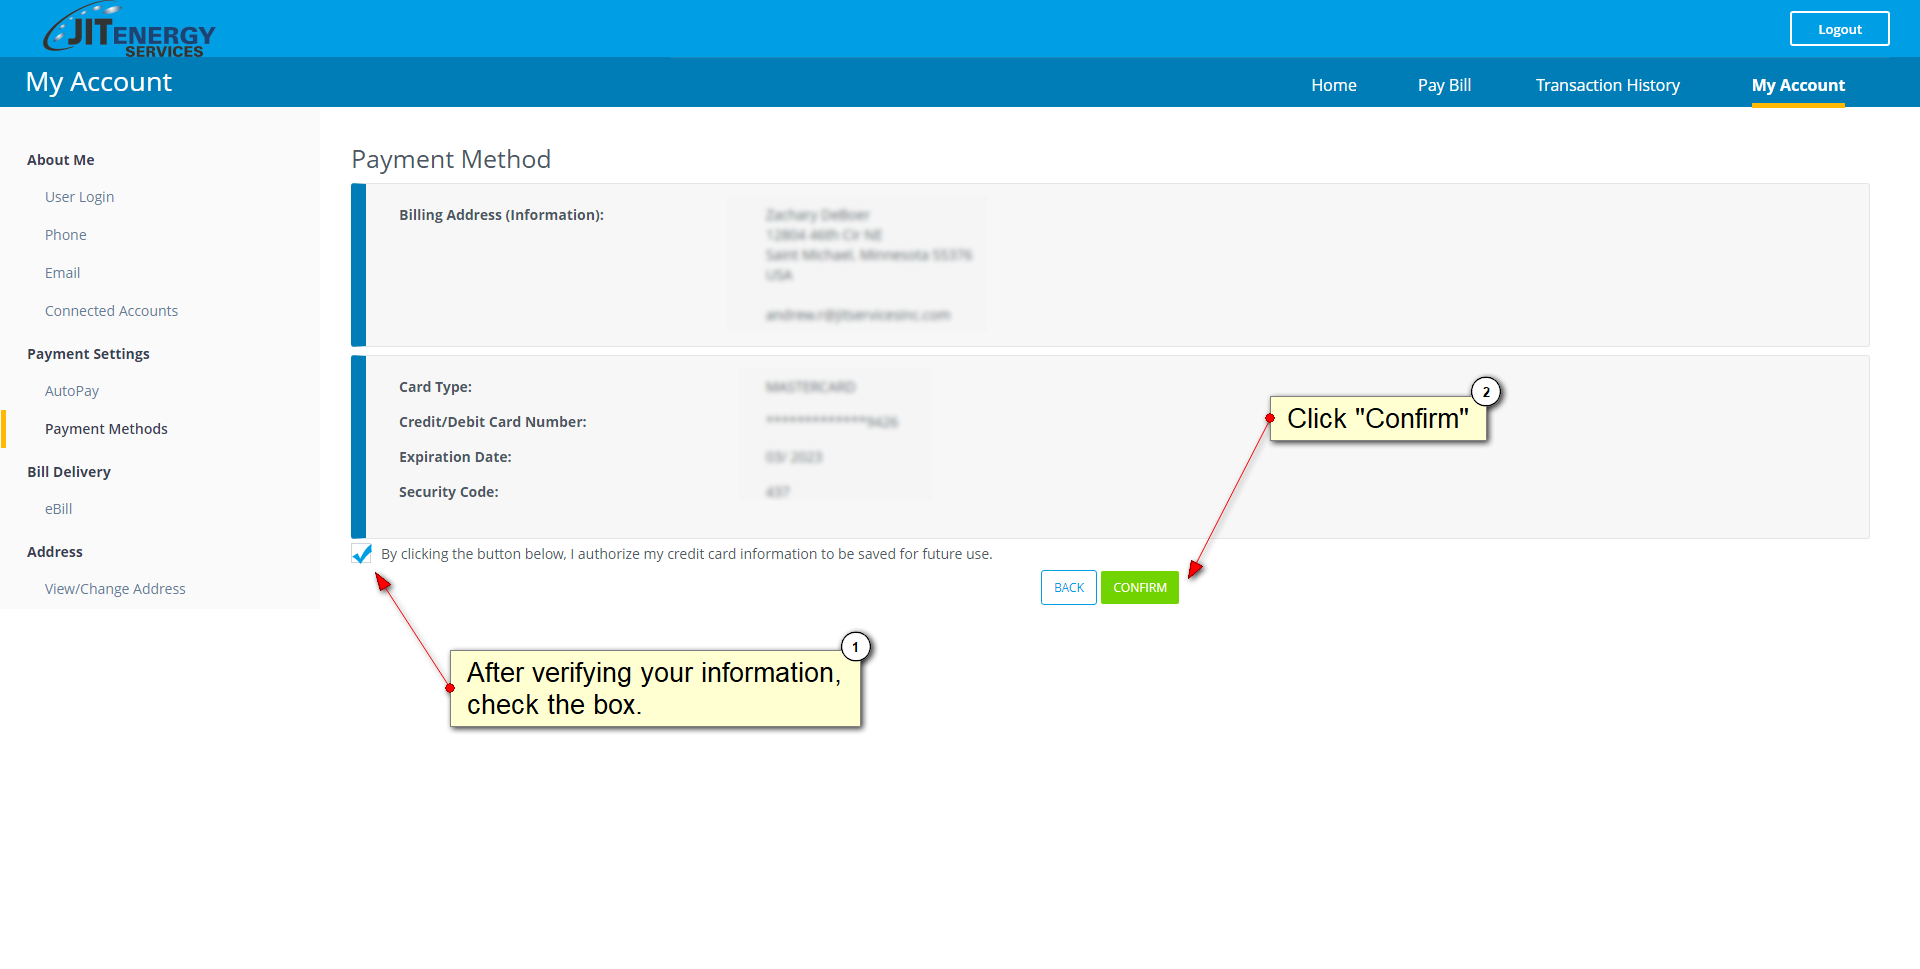Go to the Home tab
Image resolution: width=1920 pixels, height=969 pixels.
(x=1333, y=86)
